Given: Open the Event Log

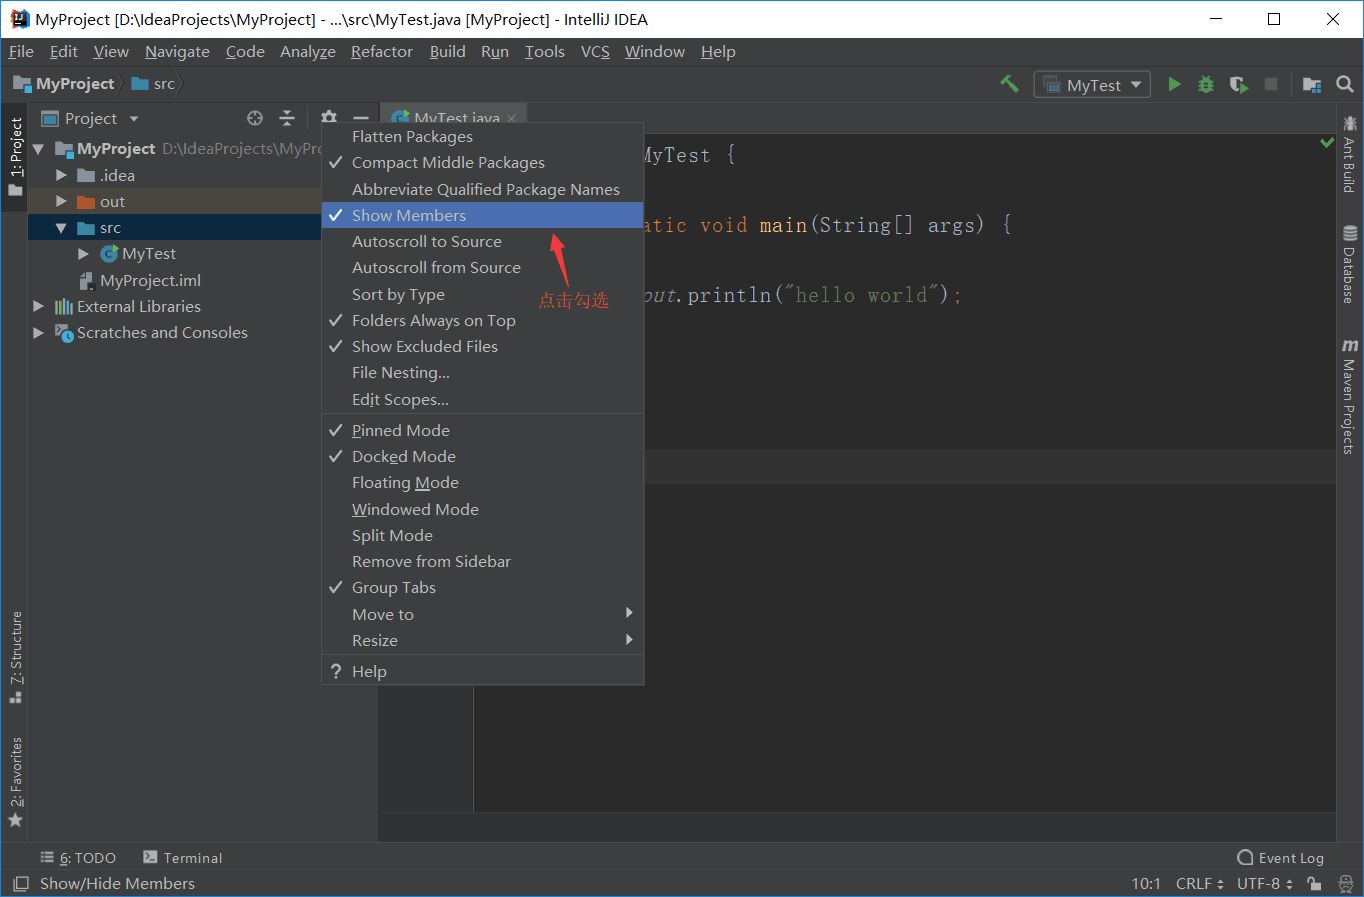Looking at the screenshot, I should pos(1281,857).
